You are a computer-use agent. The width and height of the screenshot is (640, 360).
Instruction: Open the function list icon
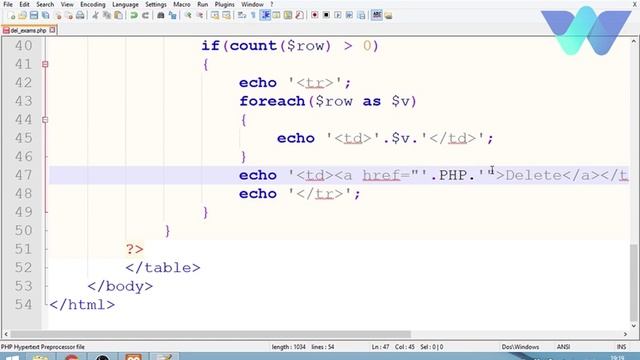[299, 16]
